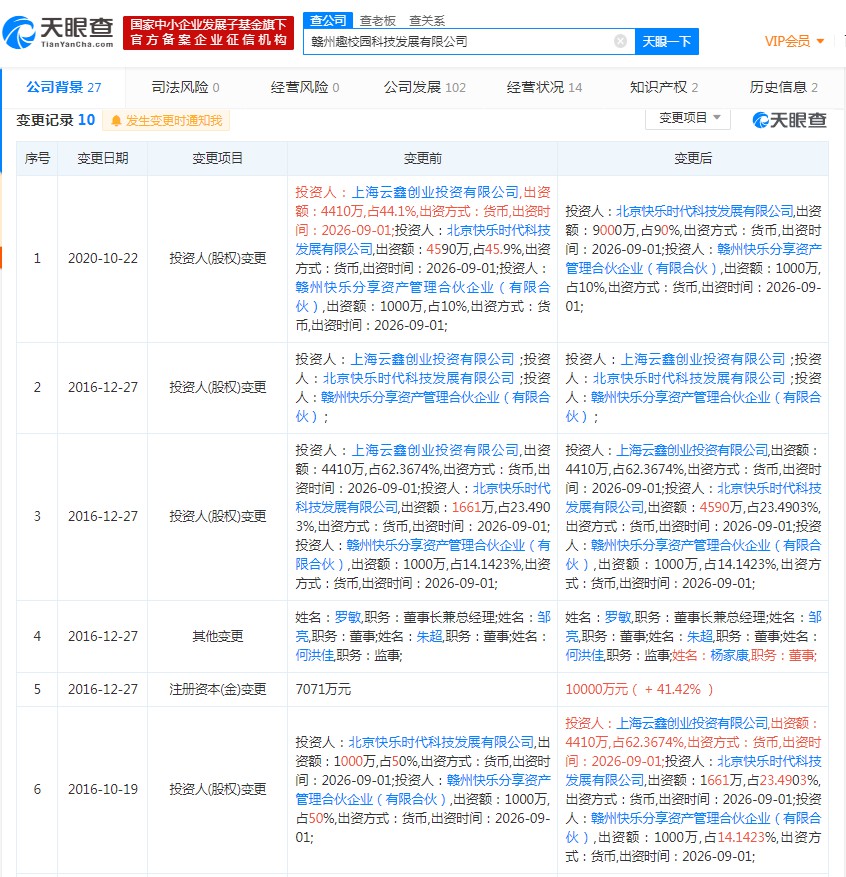The image size is (846, 877).
Task: Open 赣州快乐分享 link in row 3 变更前
Action: click(423, 554)
